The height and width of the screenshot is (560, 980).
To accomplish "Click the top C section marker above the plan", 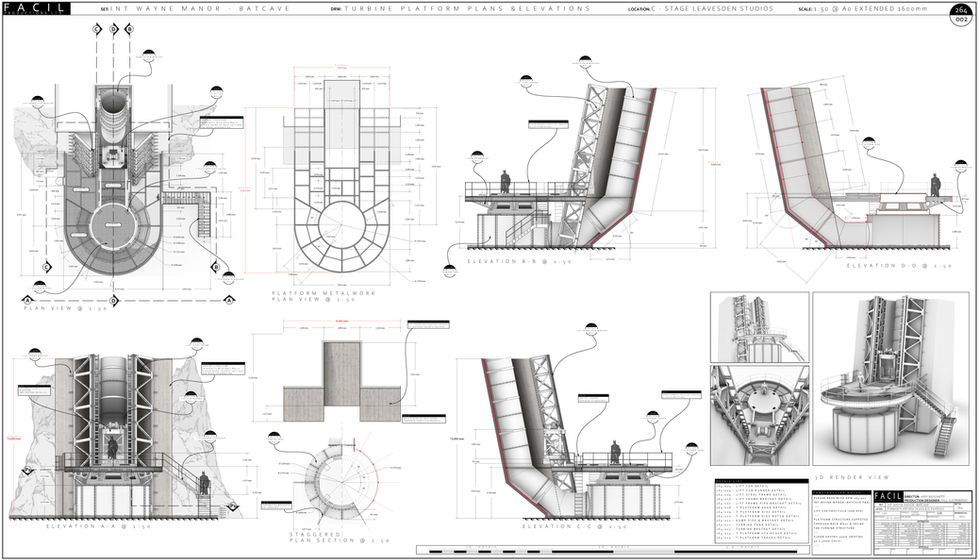I will pos(98,29).
